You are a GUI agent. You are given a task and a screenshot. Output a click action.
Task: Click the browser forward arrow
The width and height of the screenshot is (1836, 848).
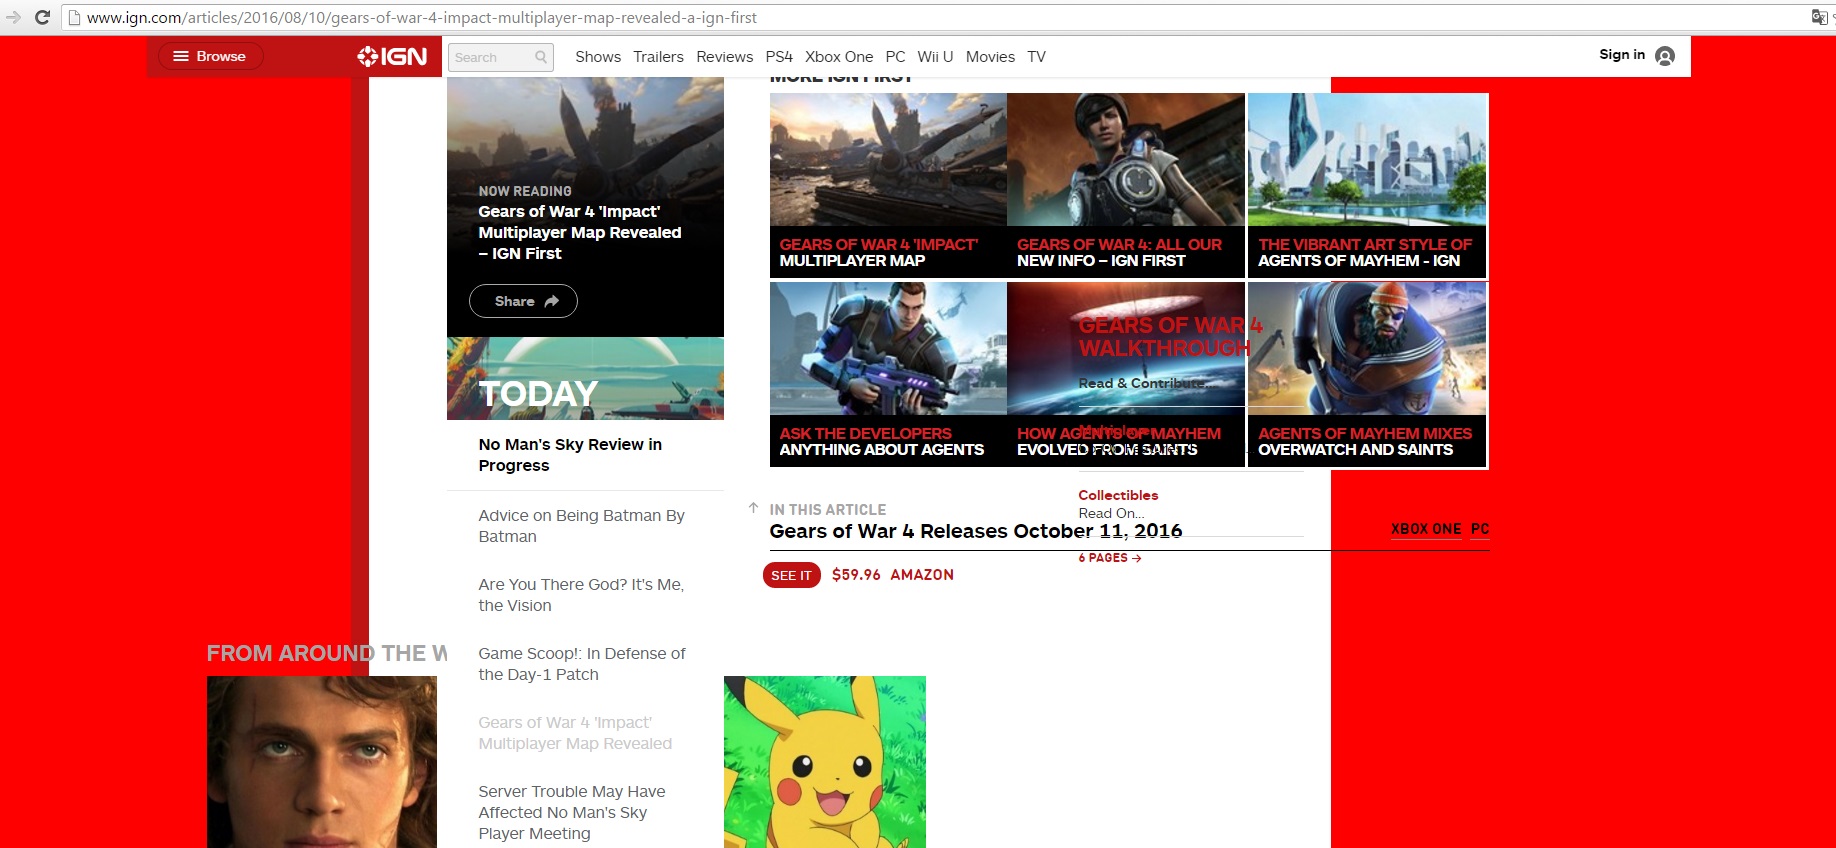click(13, 17)
